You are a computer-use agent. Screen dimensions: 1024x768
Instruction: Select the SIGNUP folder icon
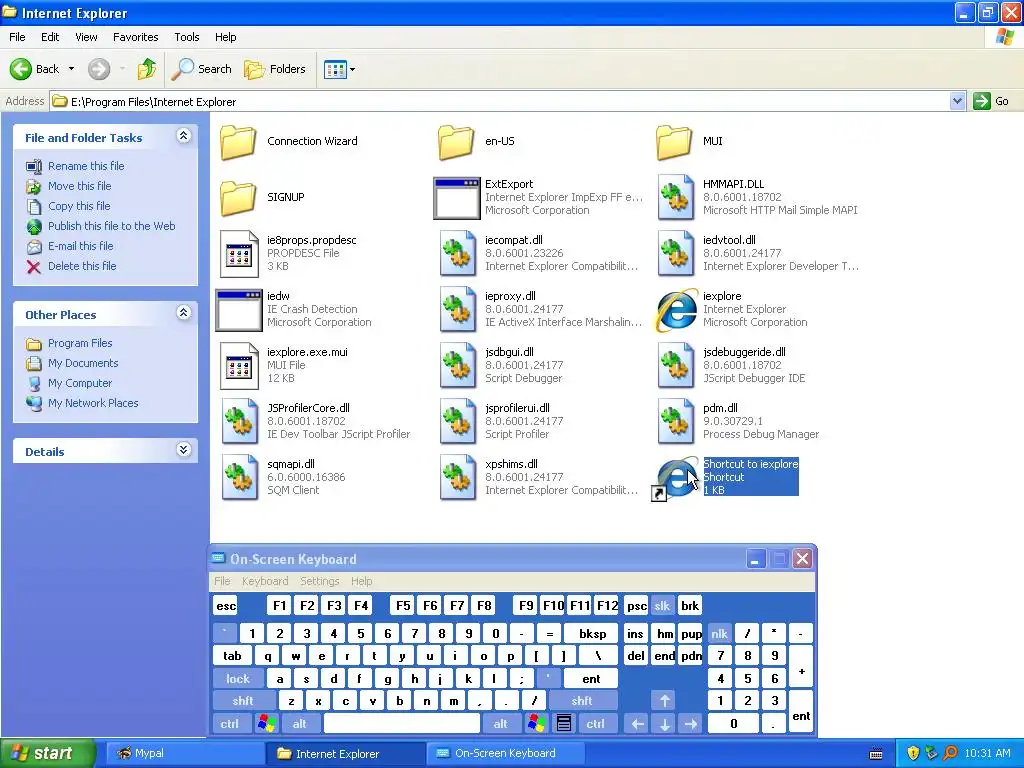click(x=238, y=197)
